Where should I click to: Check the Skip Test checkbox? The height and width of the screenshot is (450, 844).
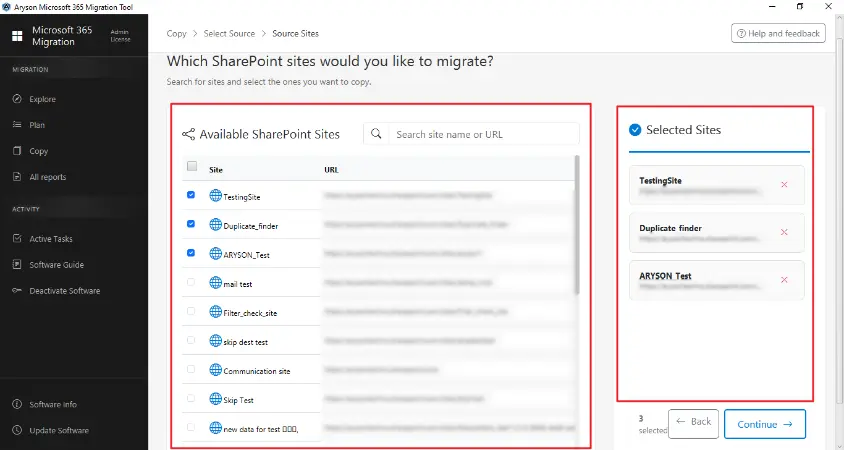(191, 398)
